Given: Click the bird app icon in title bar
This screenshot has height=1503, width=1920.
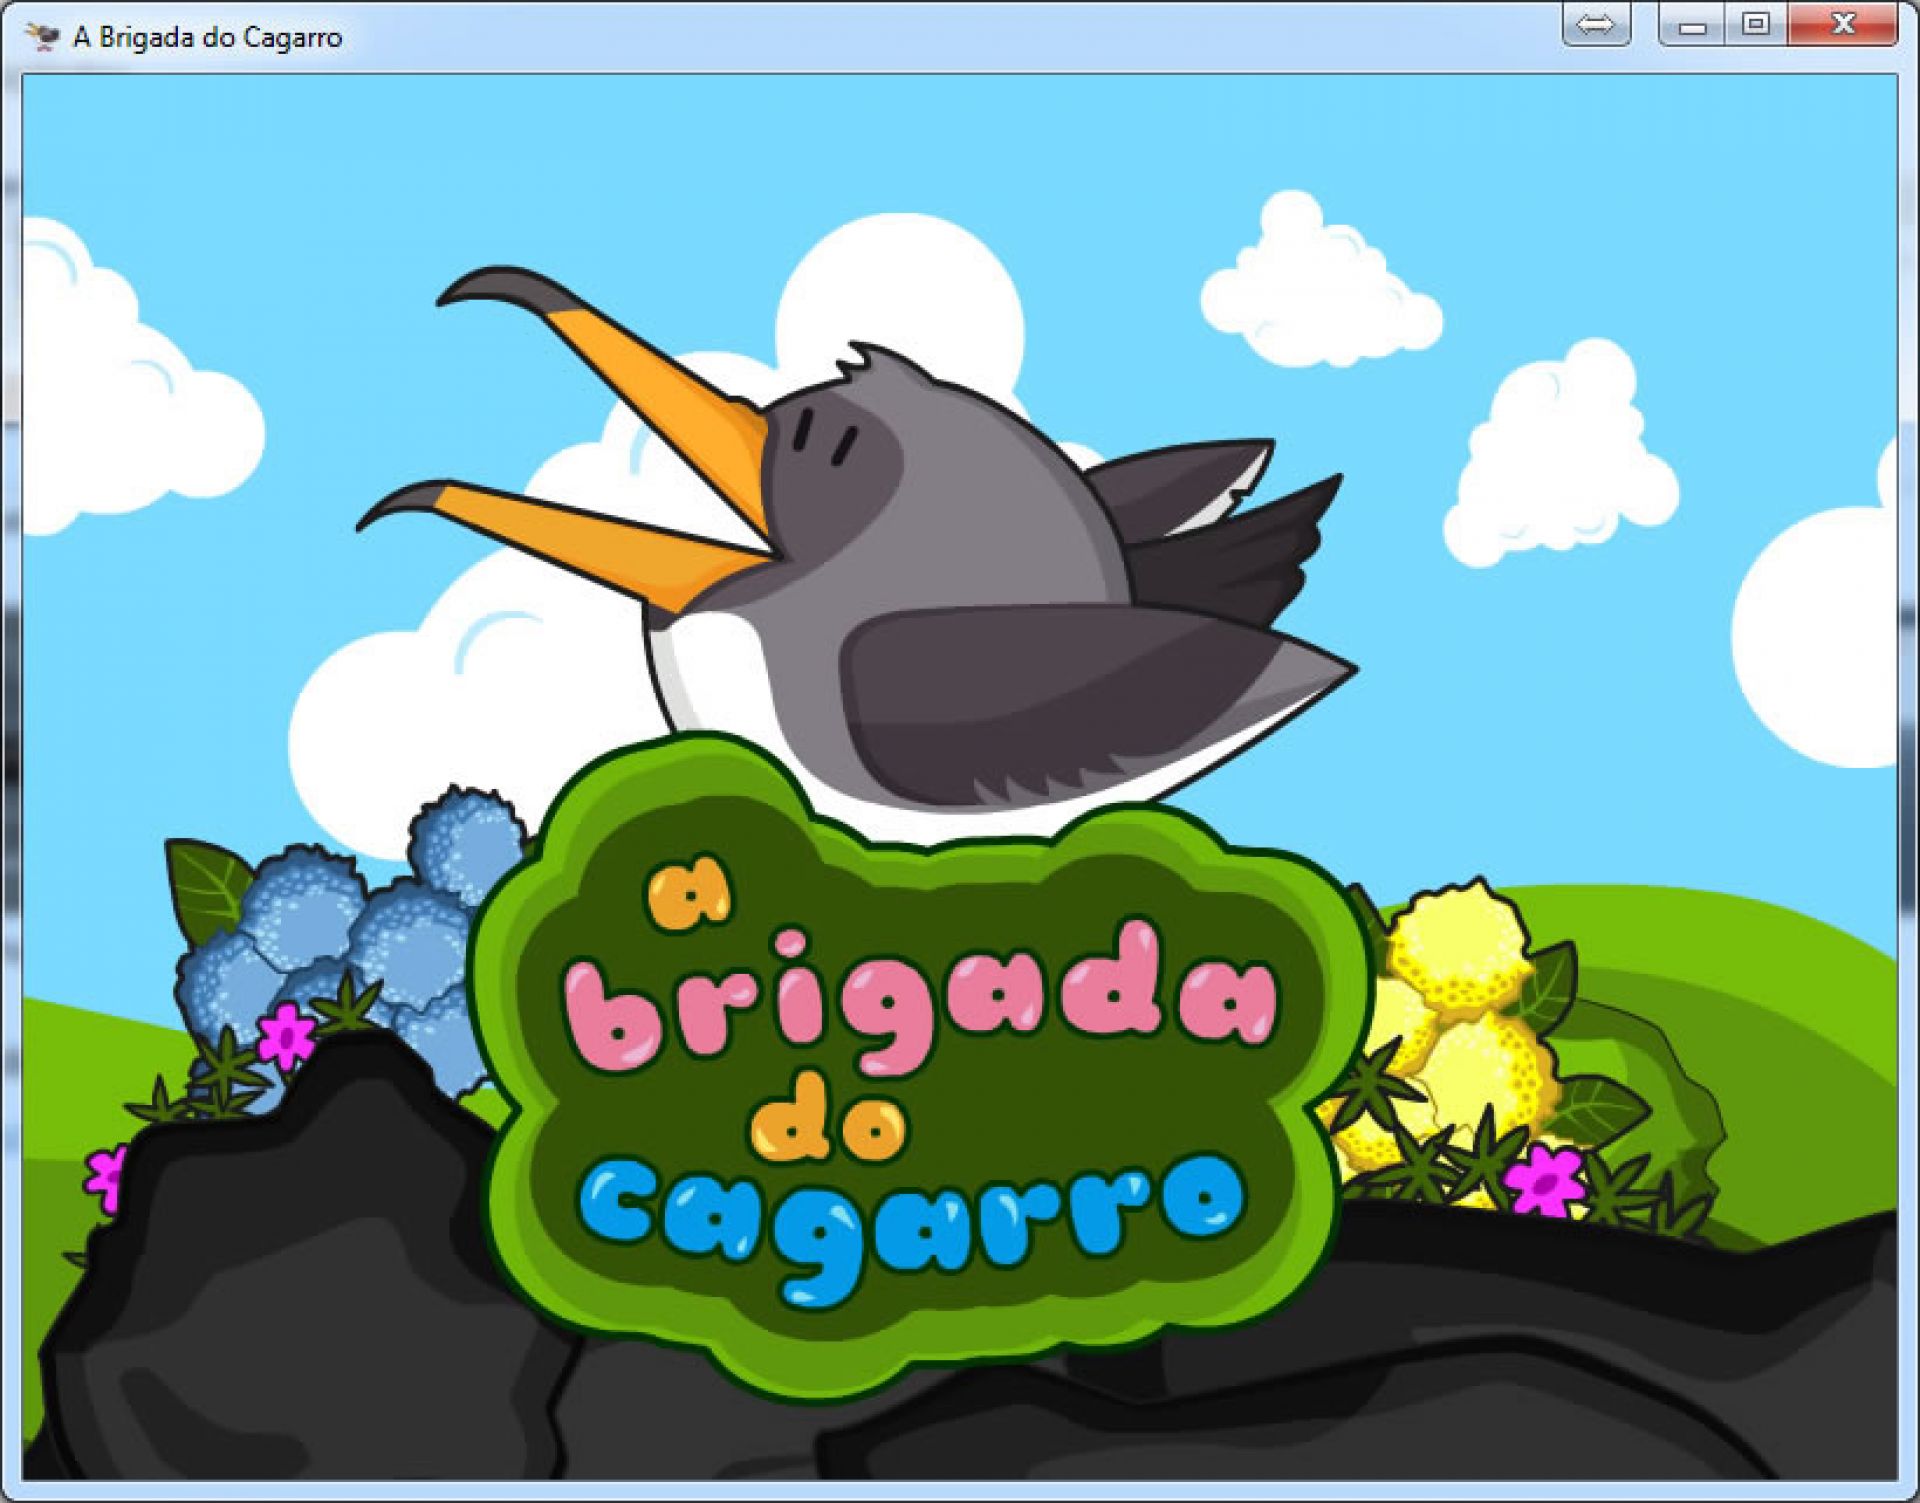Looking at the screenshot, I should [42, 37].
